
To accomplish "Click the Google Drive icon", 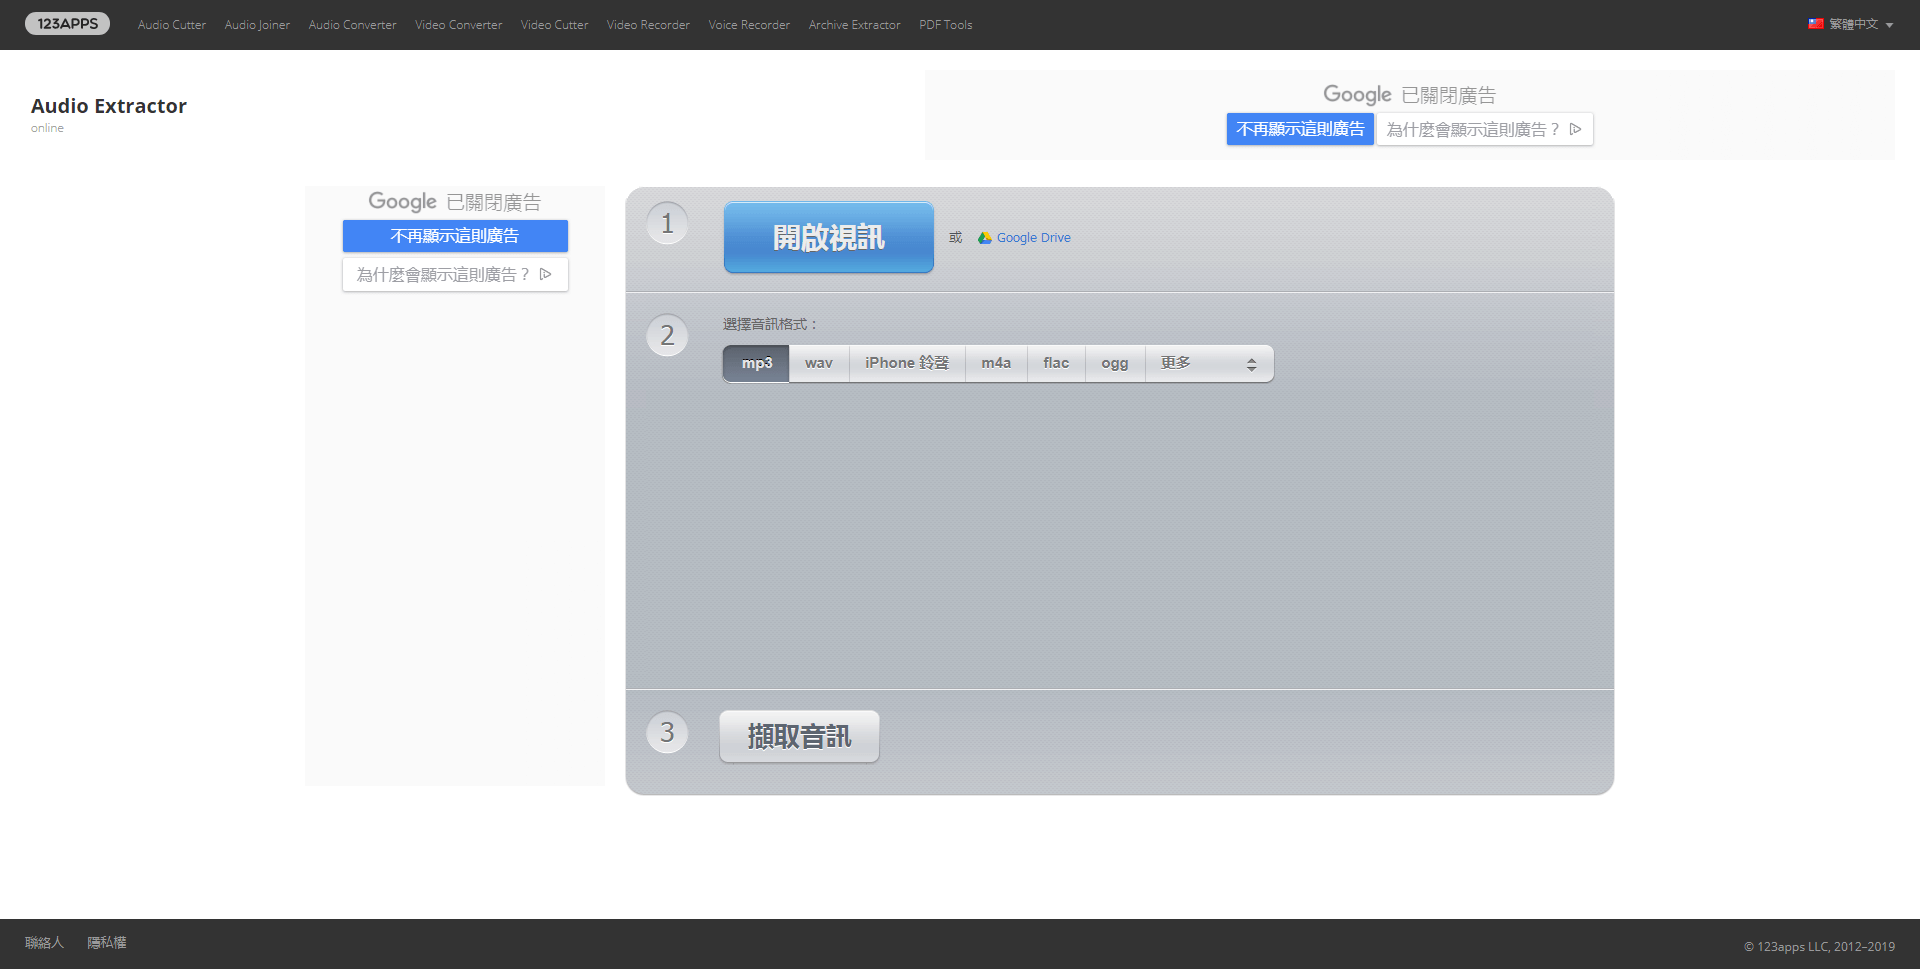I will coord(985,237).
